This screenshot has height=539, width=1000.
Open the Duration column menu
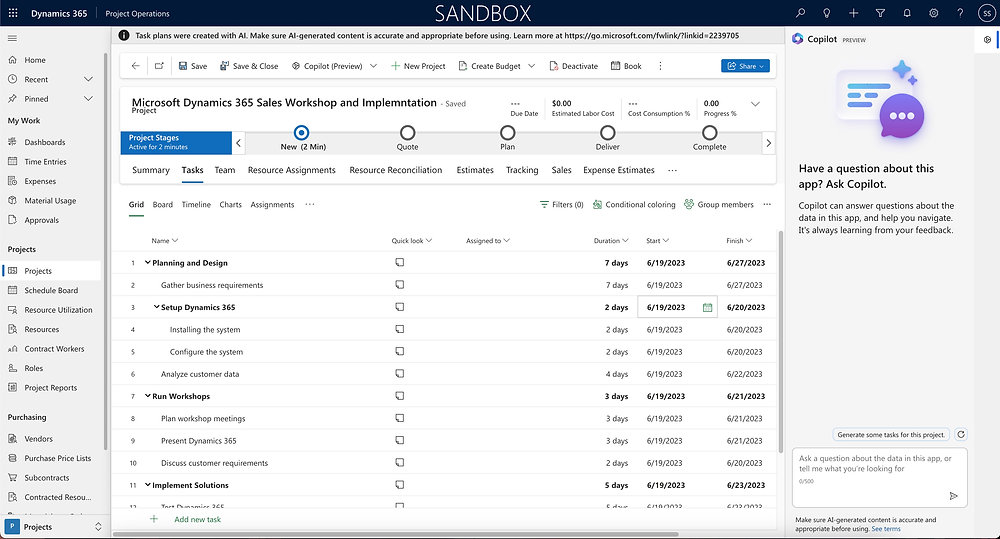611,240
